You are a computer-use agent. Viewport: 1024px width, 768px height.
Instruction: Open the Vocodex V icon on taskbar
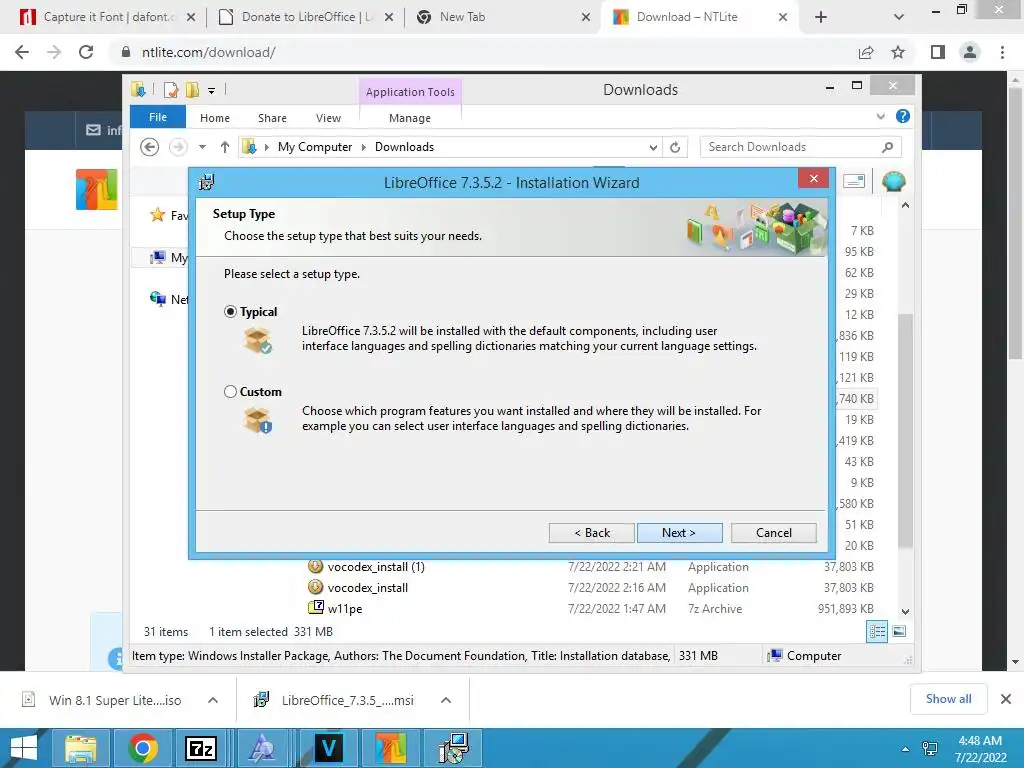[x=328, y=748]
